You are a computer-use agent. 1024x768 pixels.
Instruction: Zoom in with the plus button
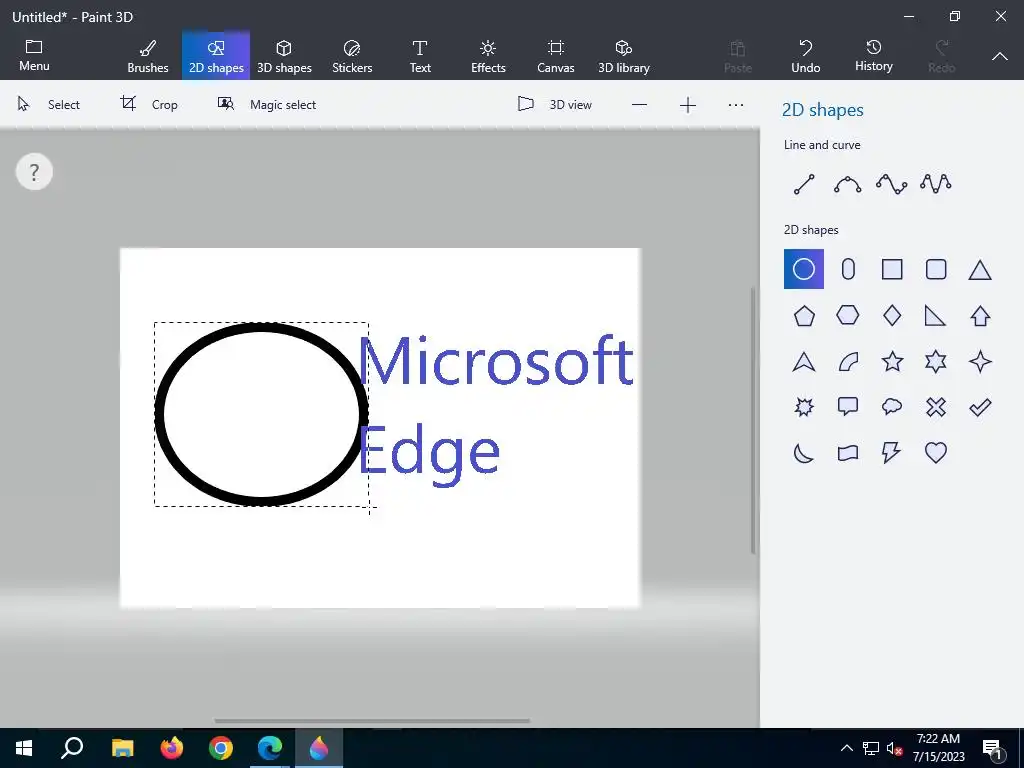coord(688,105)
